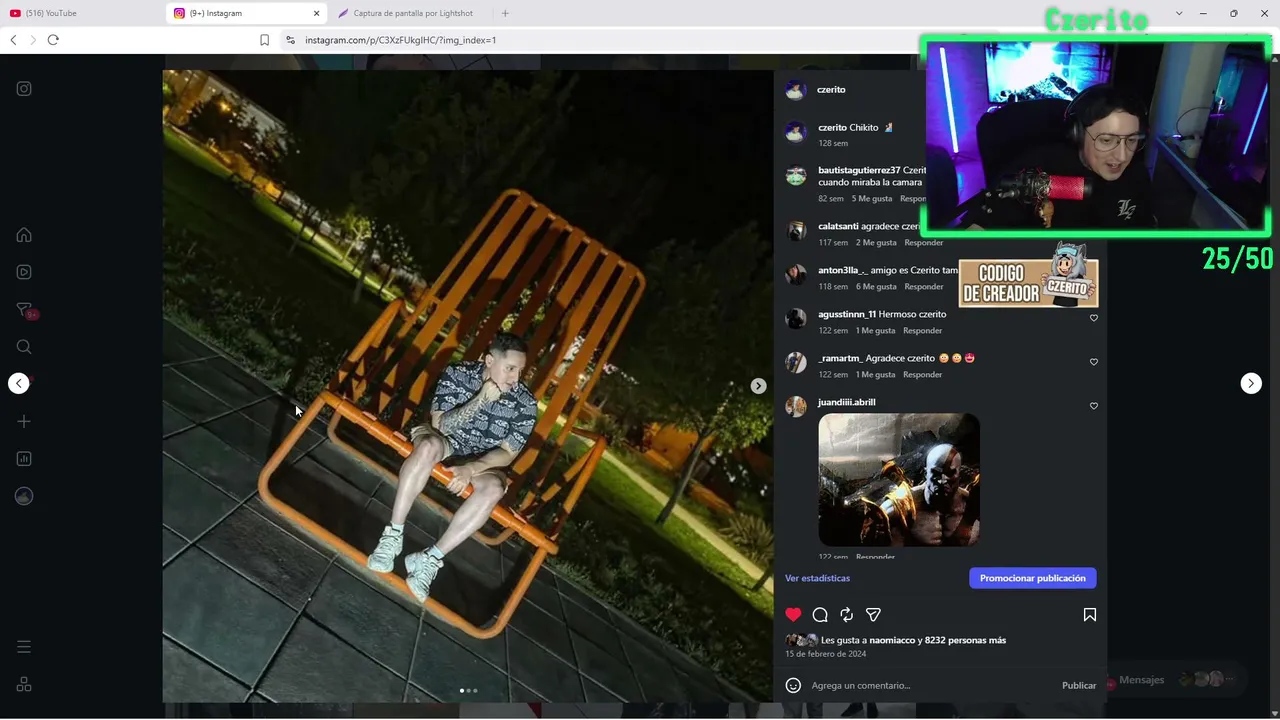Open Instagram search in the sidebar
This screenshot has width=1280, height=720.
[x=24, y=347]
